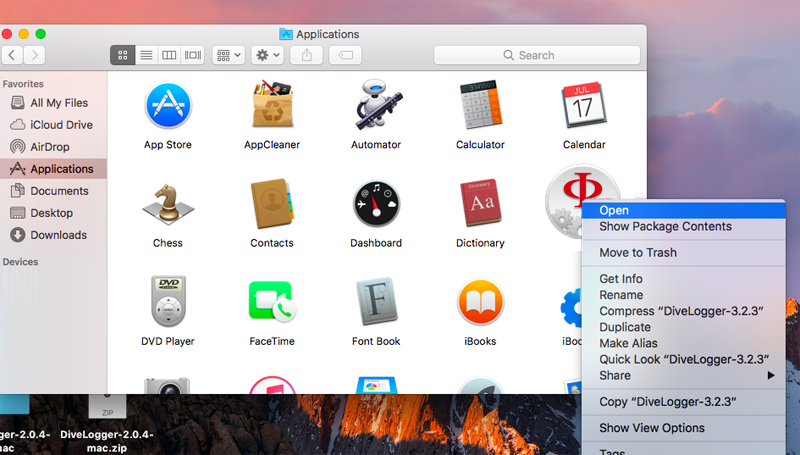Image resolution: width=800 pixels, height=455 pixels.
Task: Click the Automator robot icon
Action: point(377,105)
